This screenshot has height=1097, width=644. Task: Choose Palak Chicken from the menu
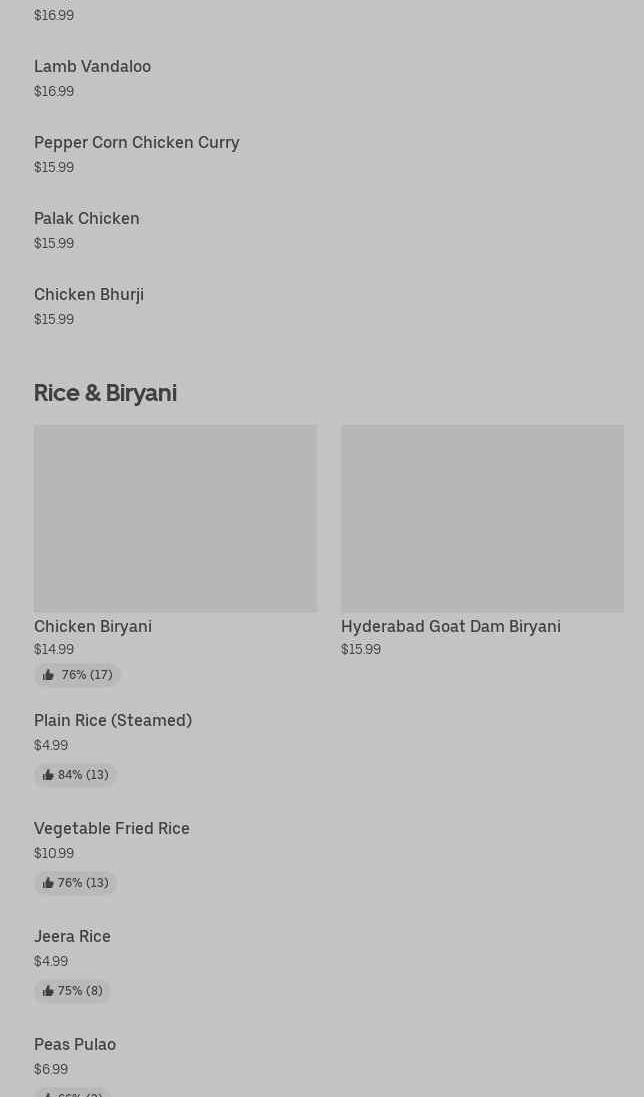click(x=87, y=218)
